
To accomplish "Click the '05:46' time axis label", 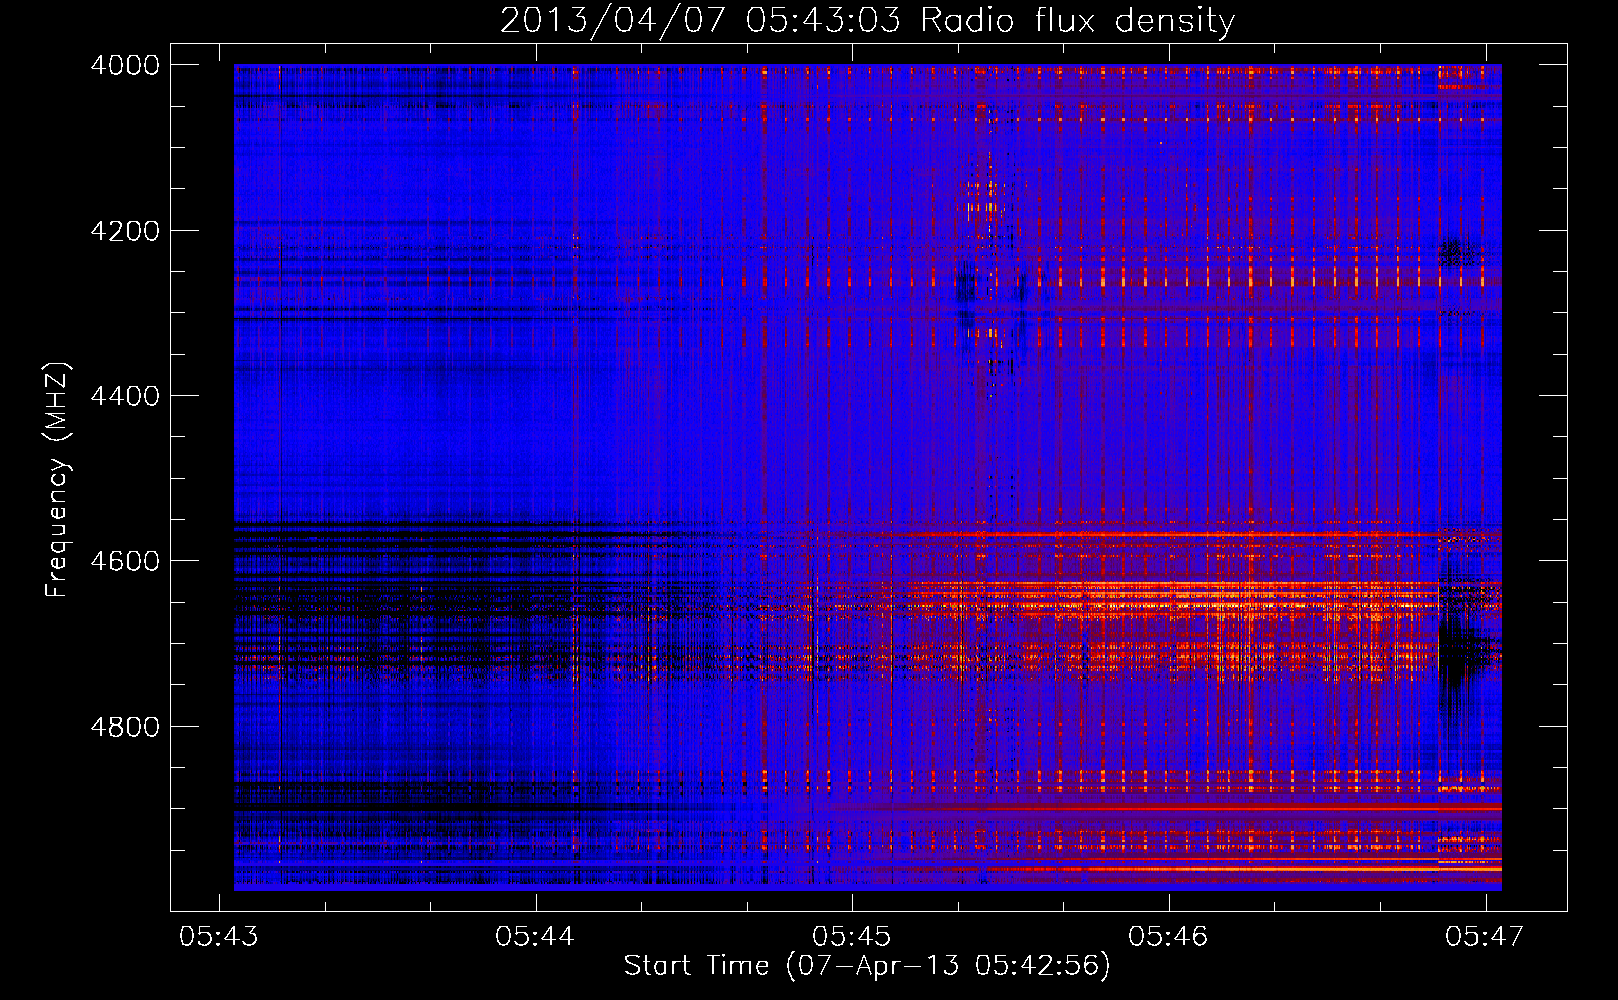I will click(x=1168, y=936).
